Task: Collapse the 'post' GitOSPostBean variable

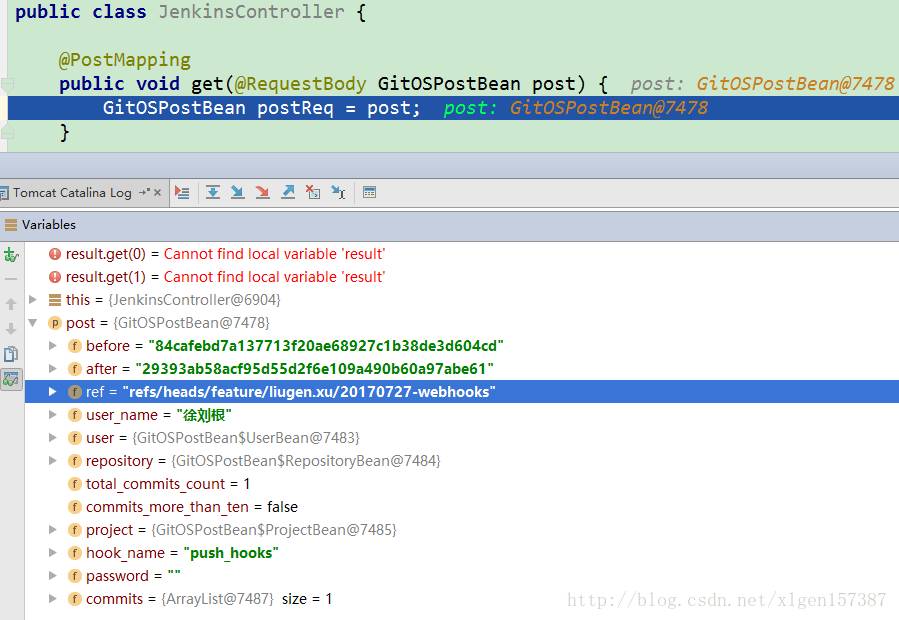Action: [x=33, y=323]
